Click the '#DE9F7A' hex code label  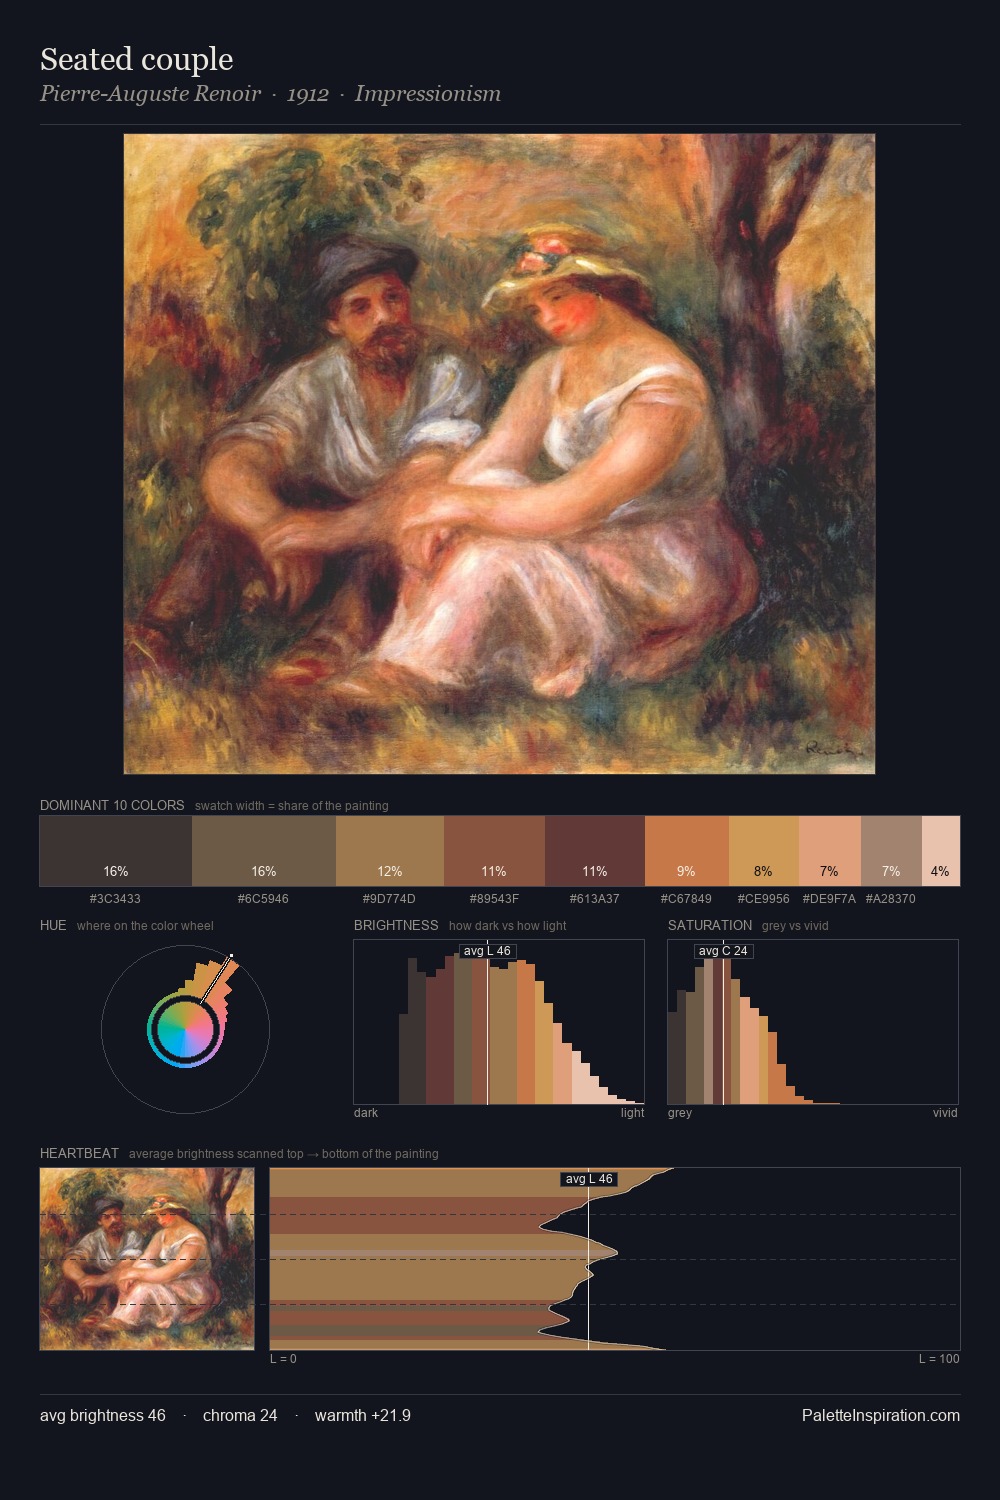[829, 898]
